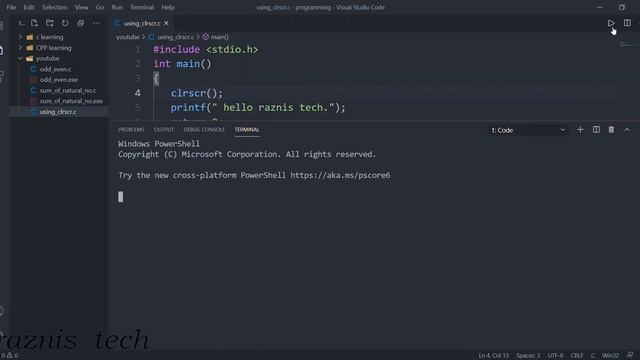Click the Ln 4, Col 13 status item

493,355
